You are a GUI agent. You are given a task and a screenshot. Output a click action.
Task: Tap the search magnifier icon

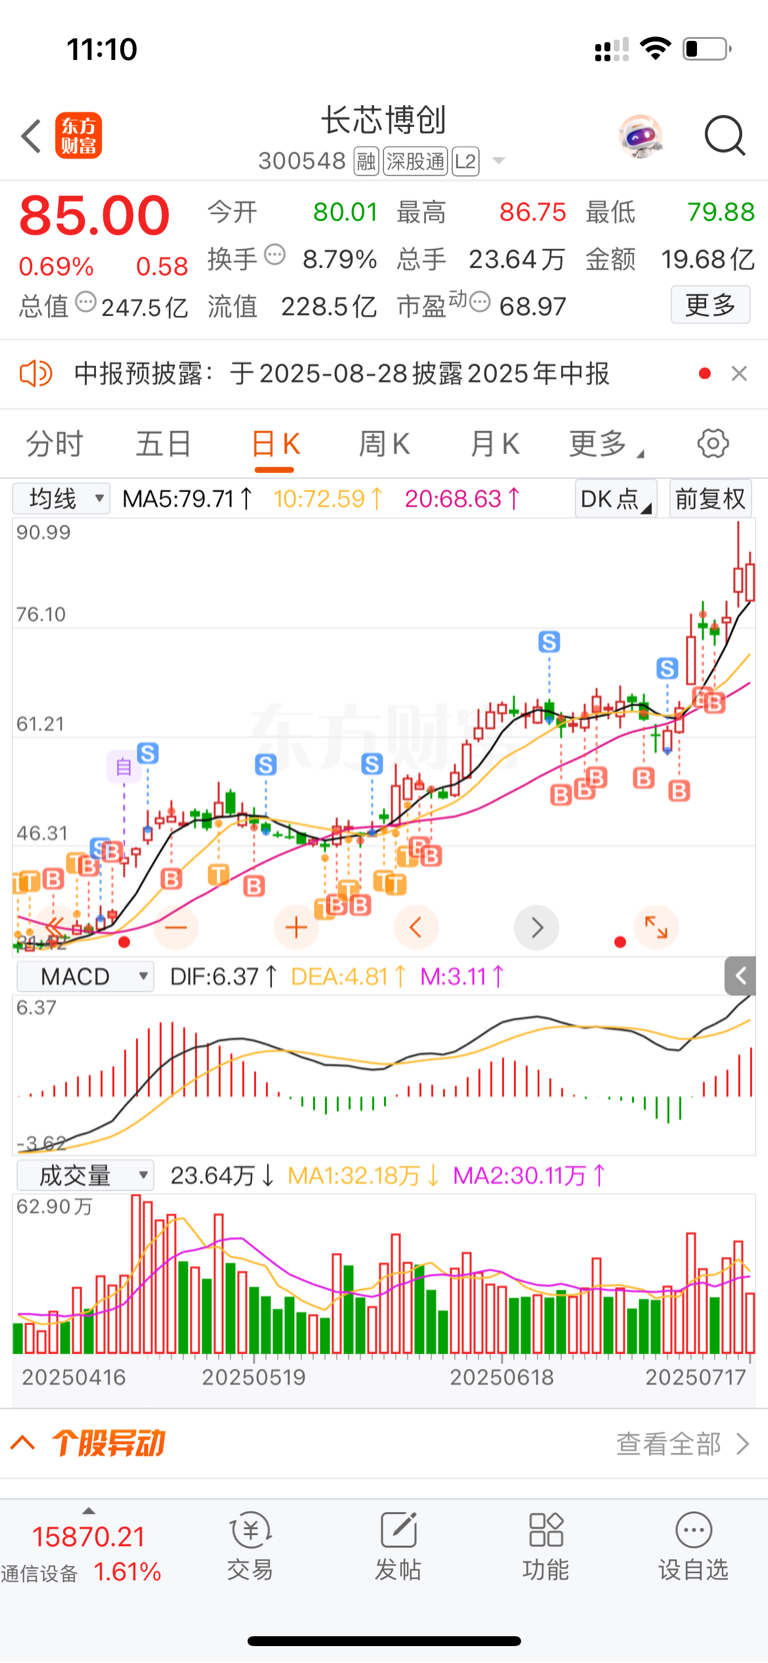(725, 136)
